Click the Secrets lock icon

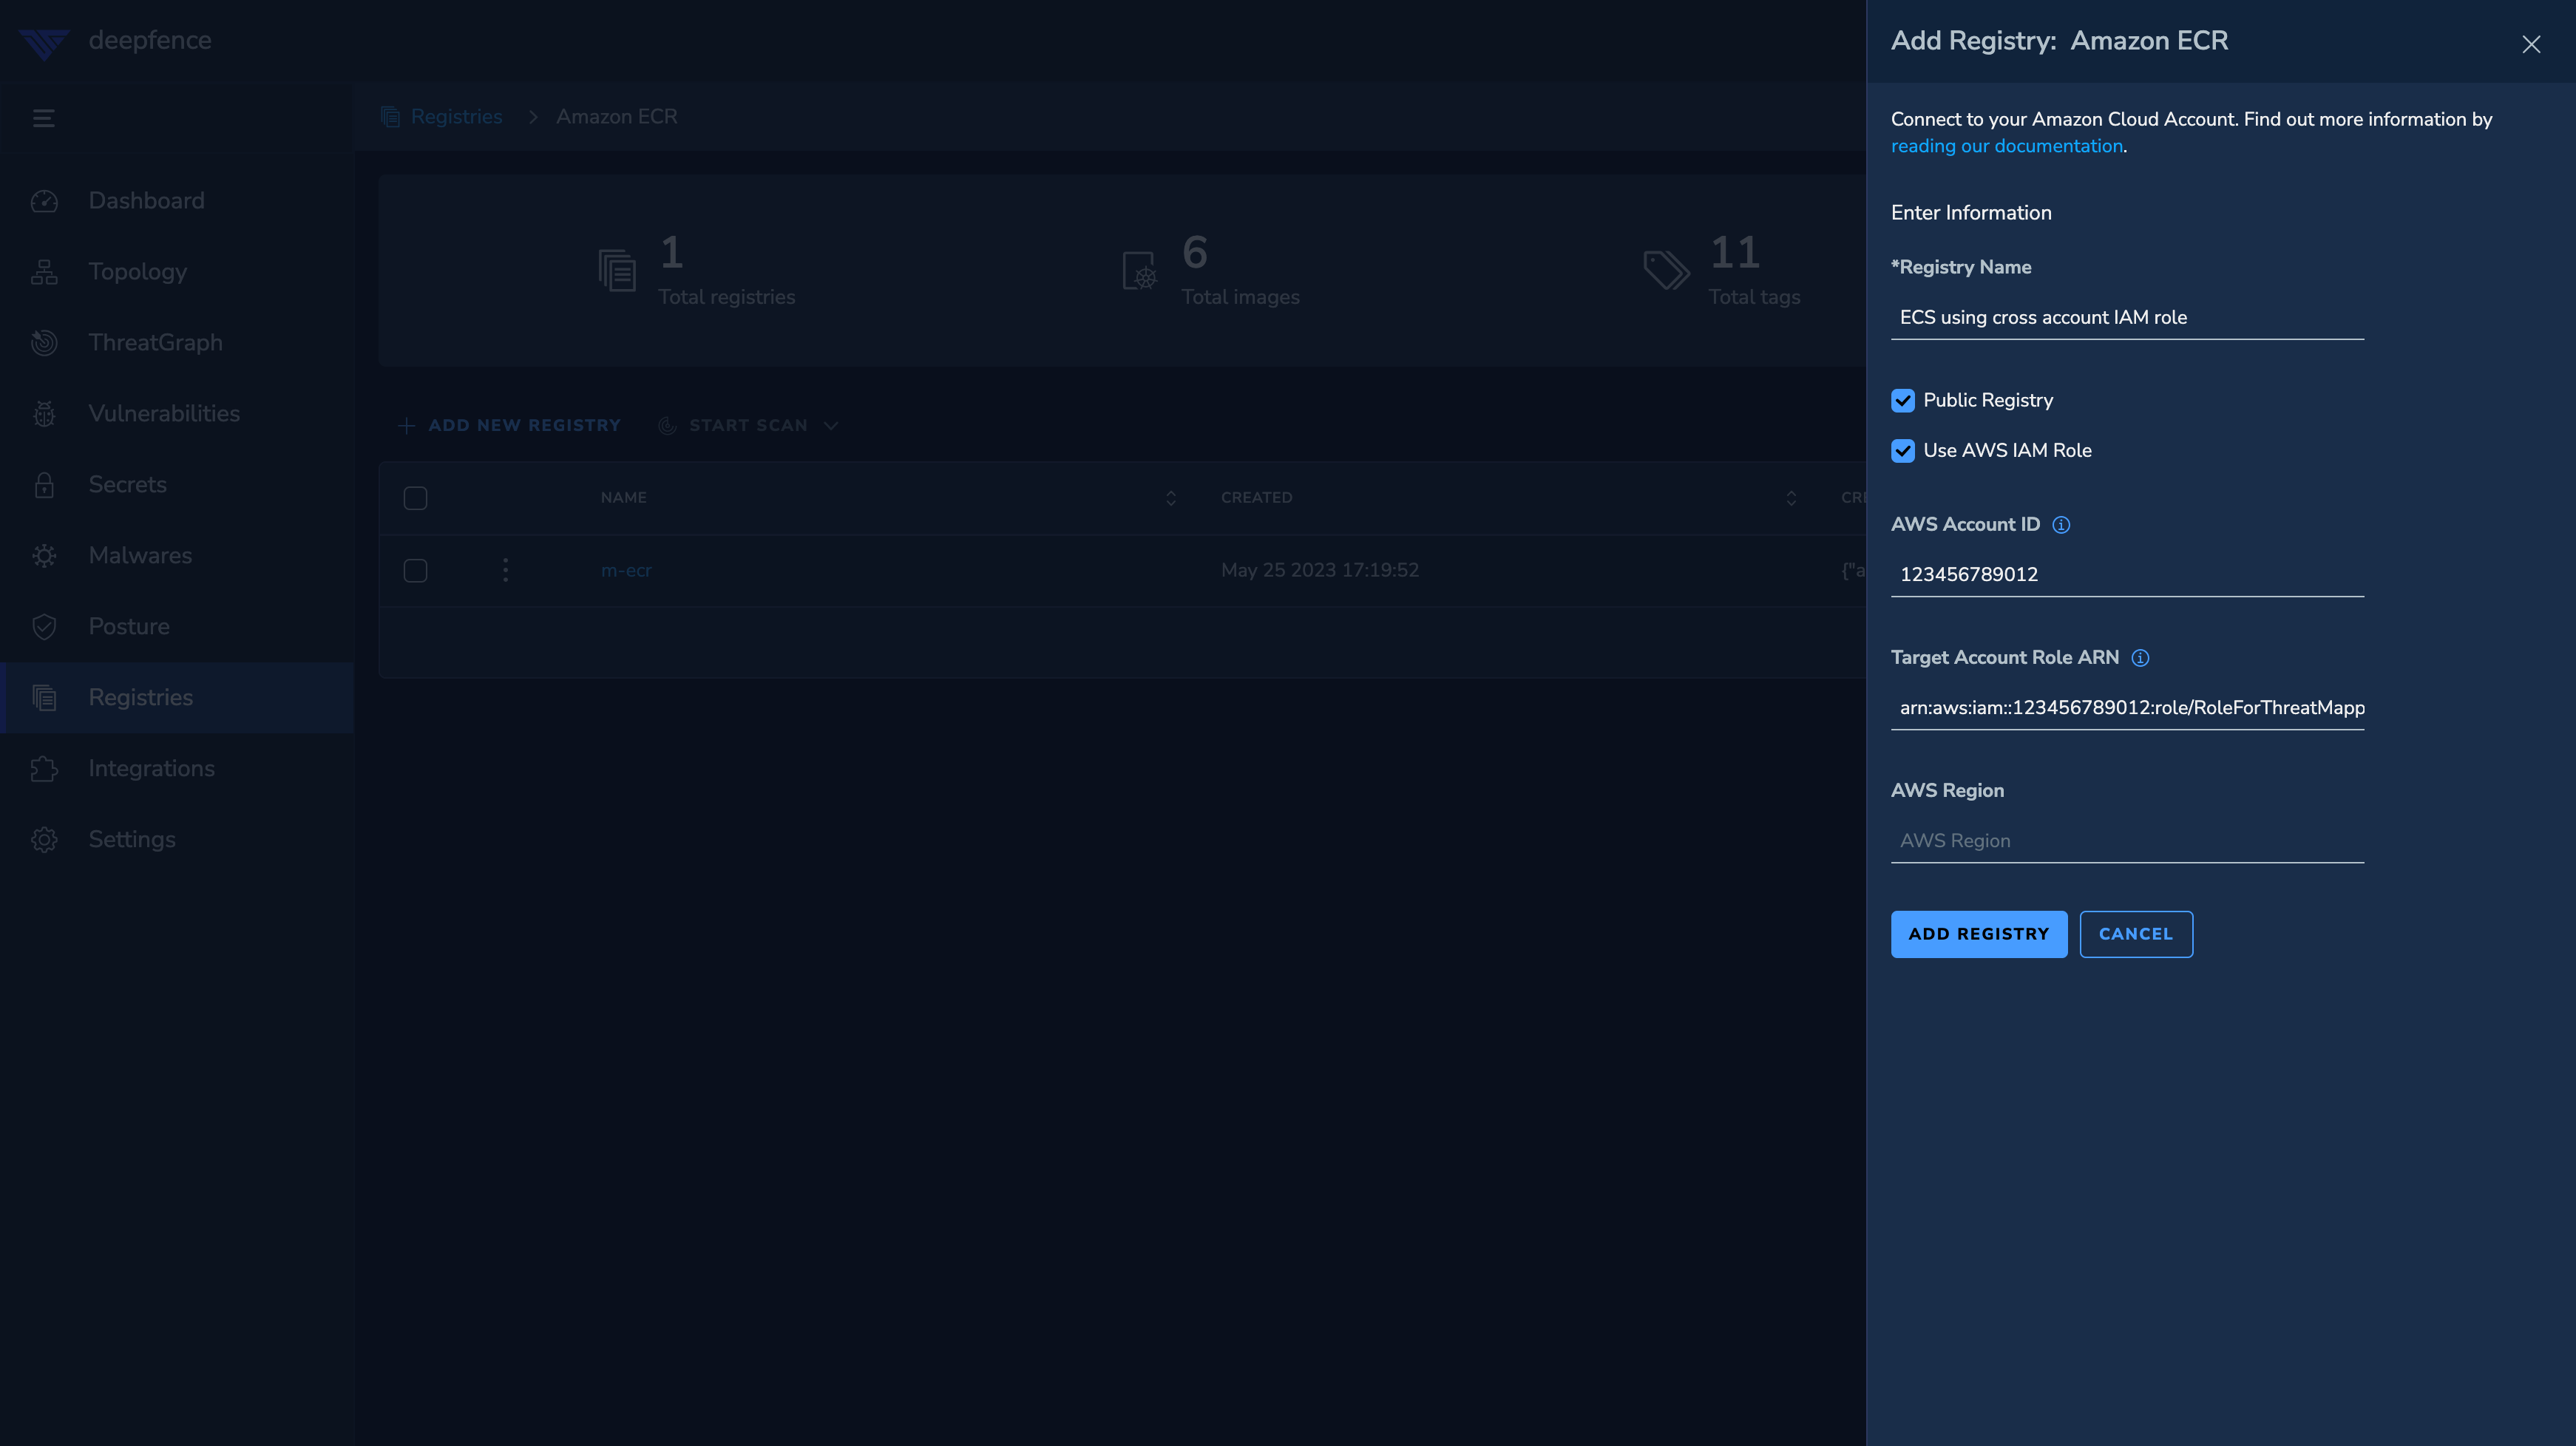[x=44, y=485]
